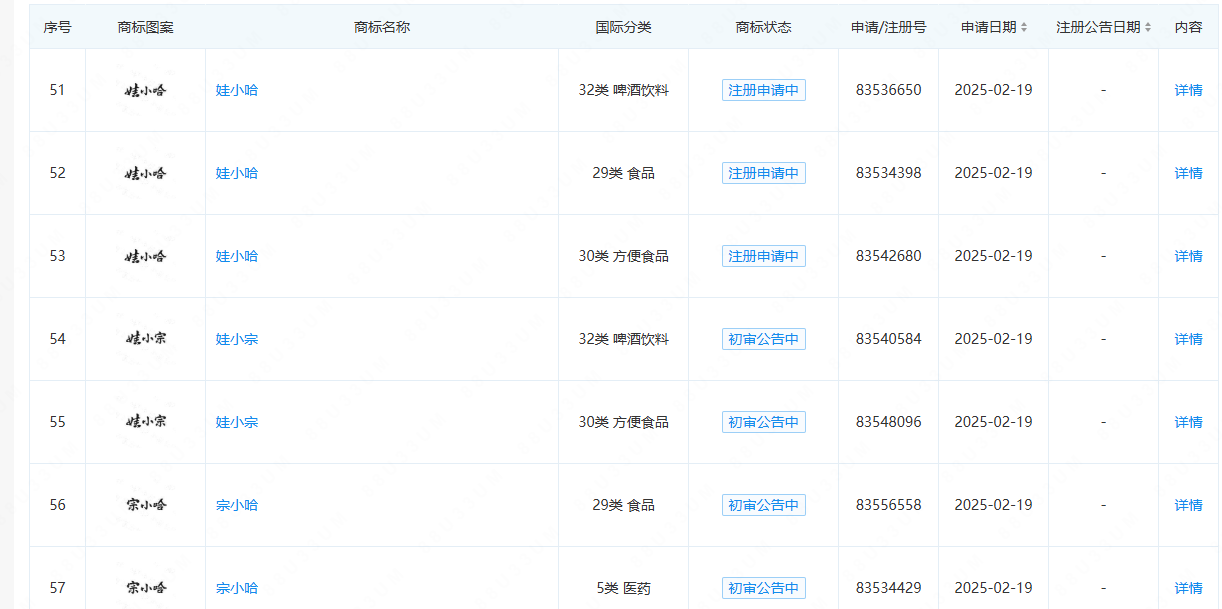Viewport: 1222px width, 609px height.
Task: Click 注册申请中 status badge in row 51
Action: coord(763,90)
